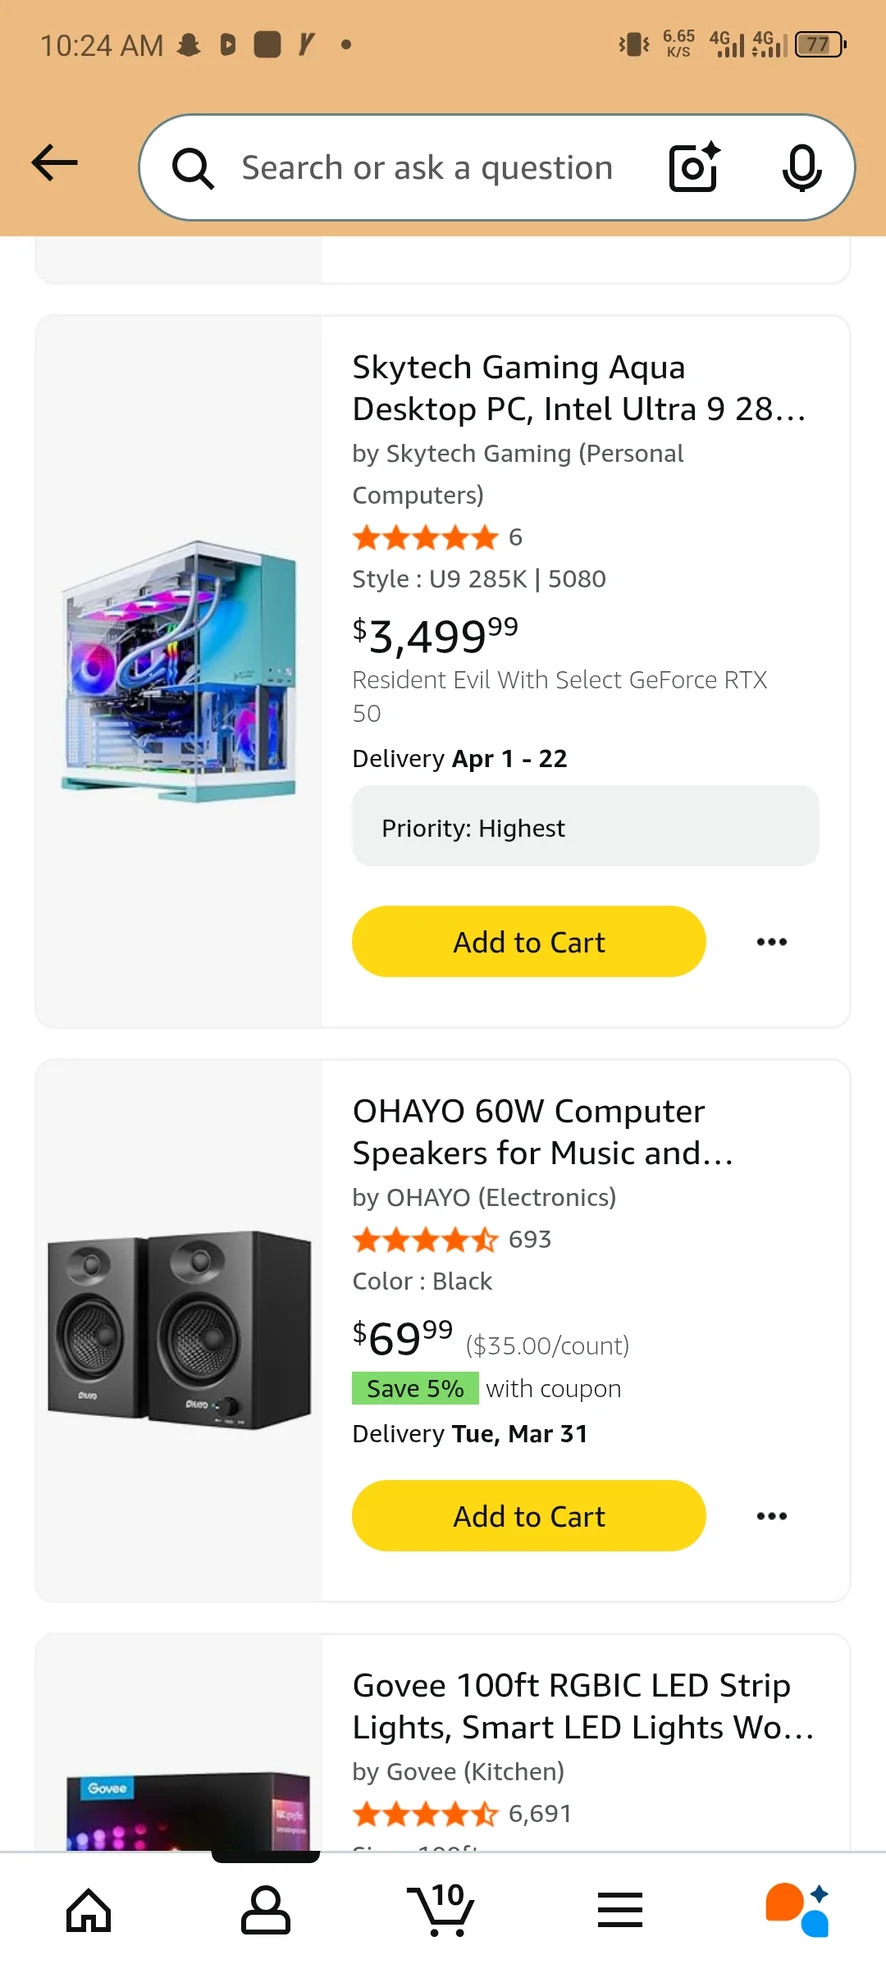Expand the Priority: Highest selector
886x1969 pixels.
[585, 827]
